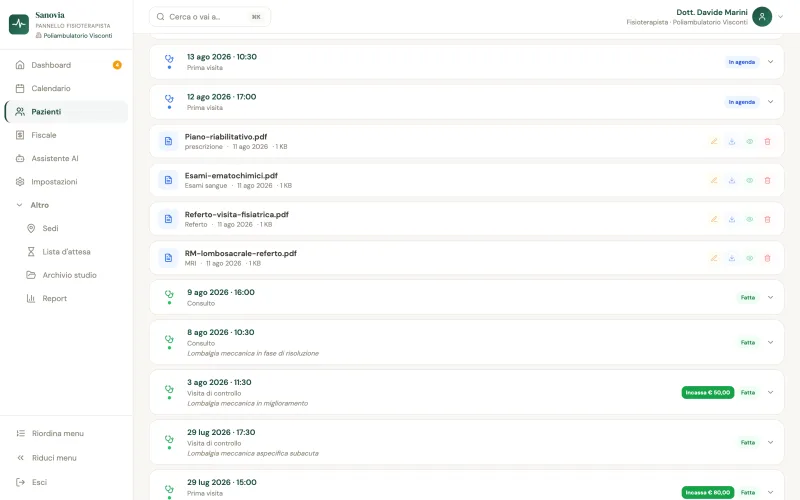Expand the 12 ago 2026 · 17:00 visit
Viewport: 800px width, 500px height.
[x=770, y=102]
